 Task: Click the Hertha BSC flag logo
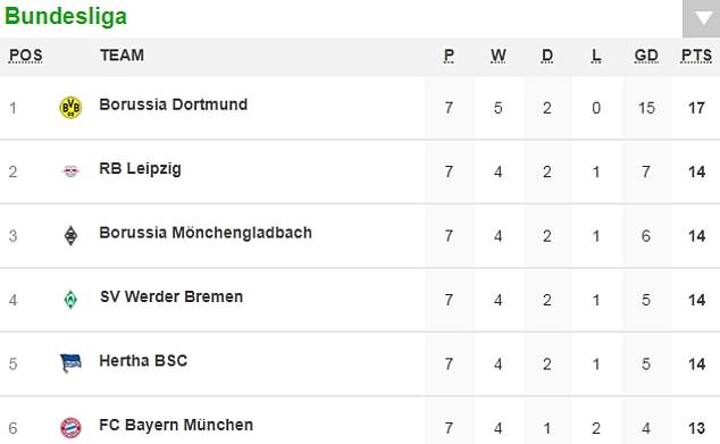(x=70, y=363)
